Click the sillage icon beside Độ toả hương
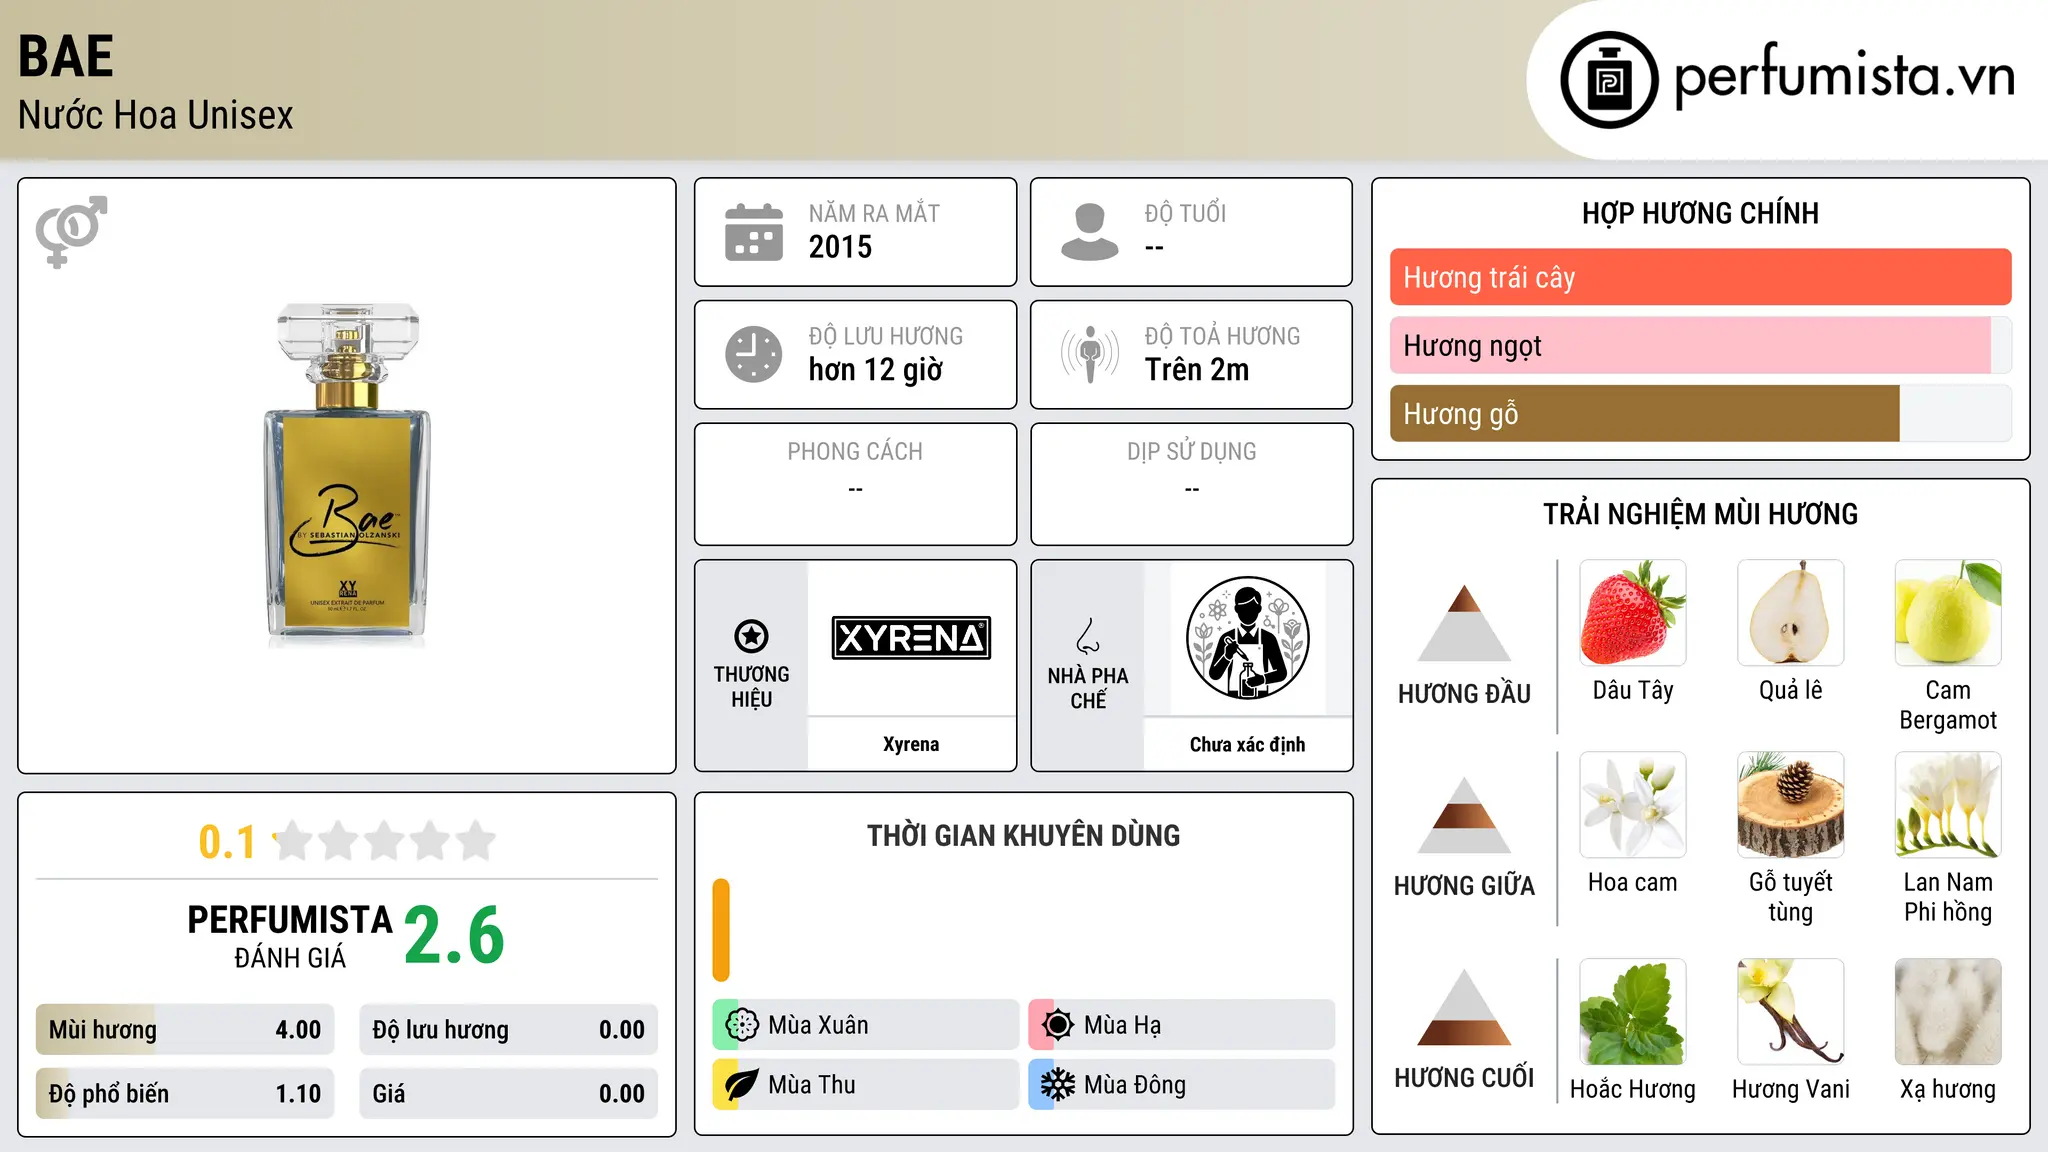2048x1152 pixels. coord(1090,354)
